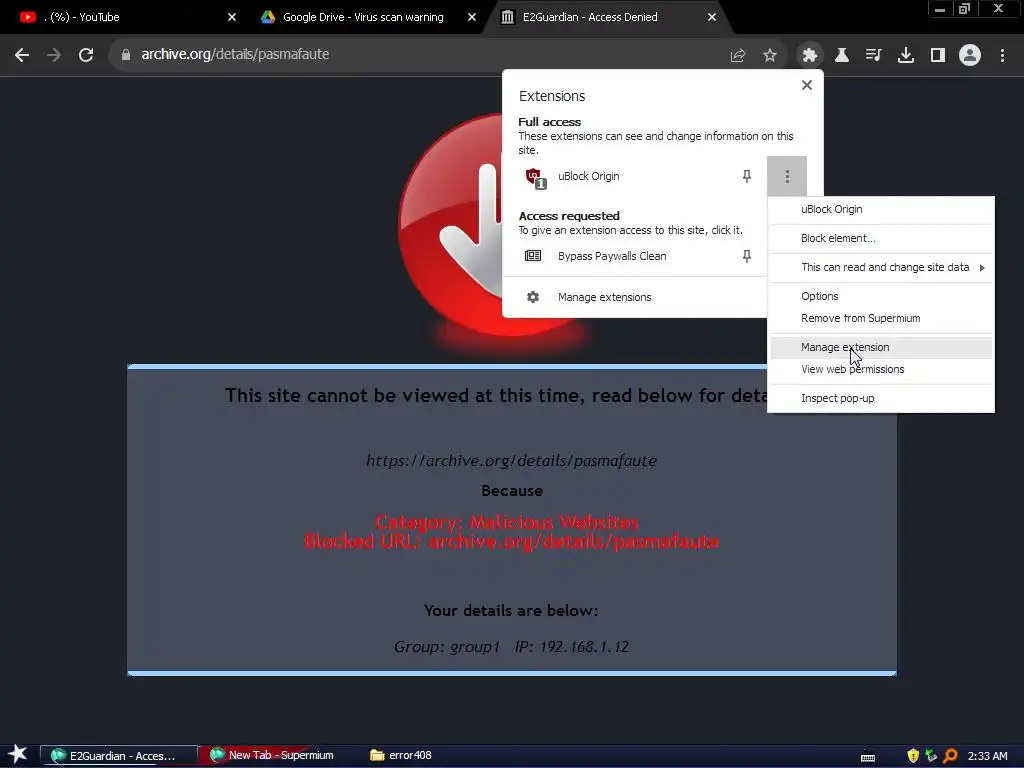Toggle uBlock Origin more actions button
This screenshot has height=768, width=1024.
[787, 176]
